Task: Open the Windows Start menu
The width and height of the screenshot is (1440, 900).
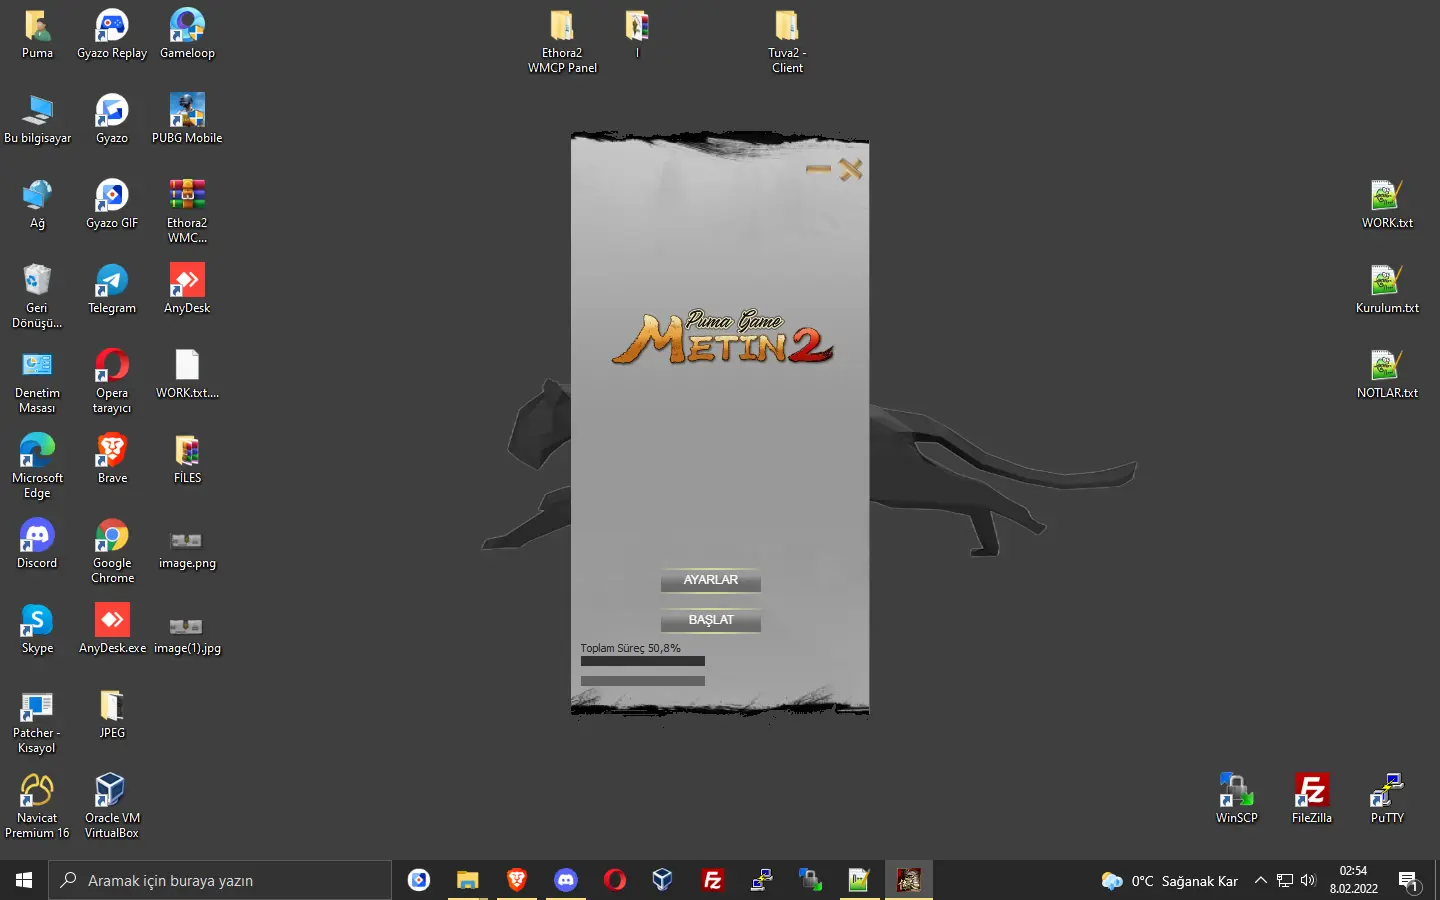Action: click(x=24, y=880)
